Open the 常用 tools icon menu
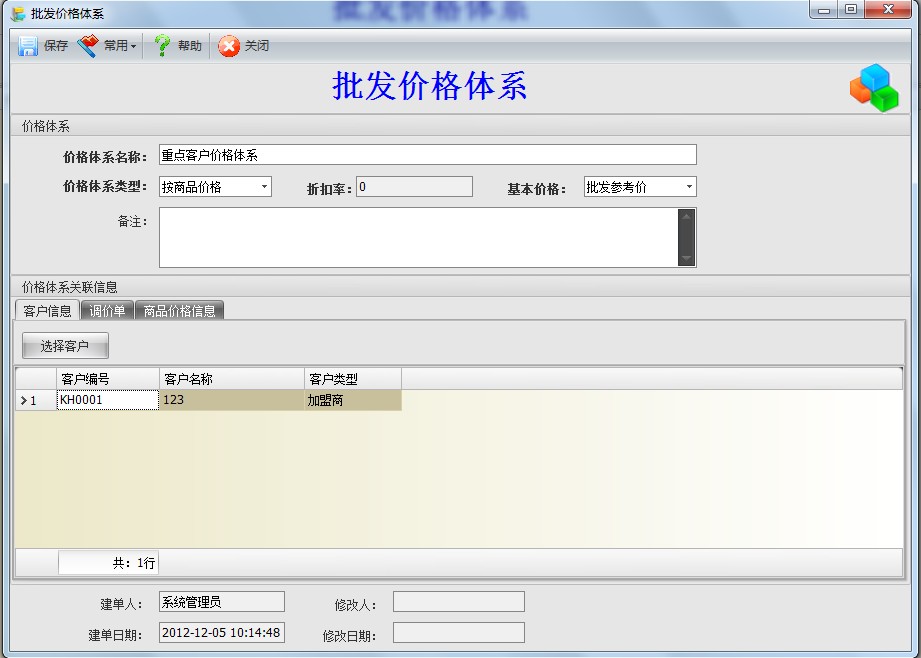 tap(88, 46)
